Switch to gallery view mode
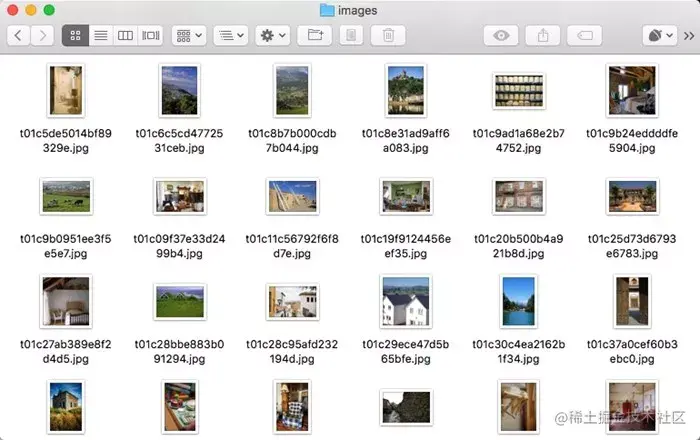This screenshot has height=440, width=700. tap(150, 35)
